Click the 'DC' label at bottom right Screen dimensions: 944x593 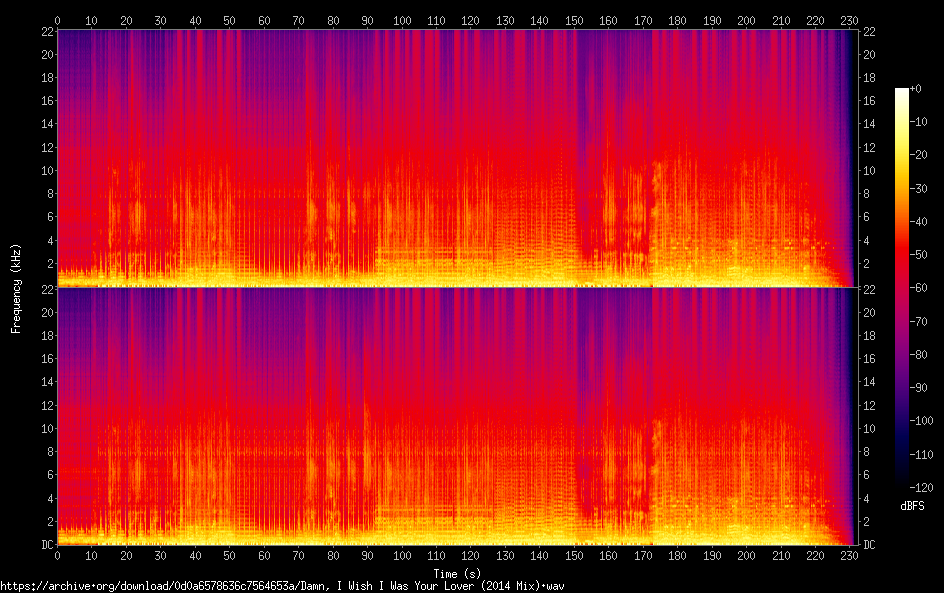(x=870, y=545)
